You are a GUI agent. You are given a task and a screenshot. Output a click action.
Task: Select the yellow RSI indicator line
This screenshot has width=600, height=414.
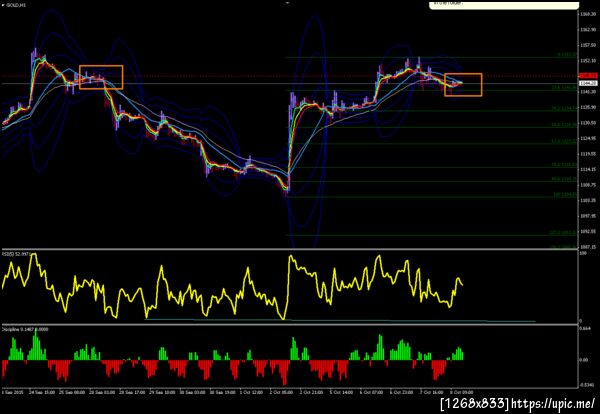pos(232,287)
